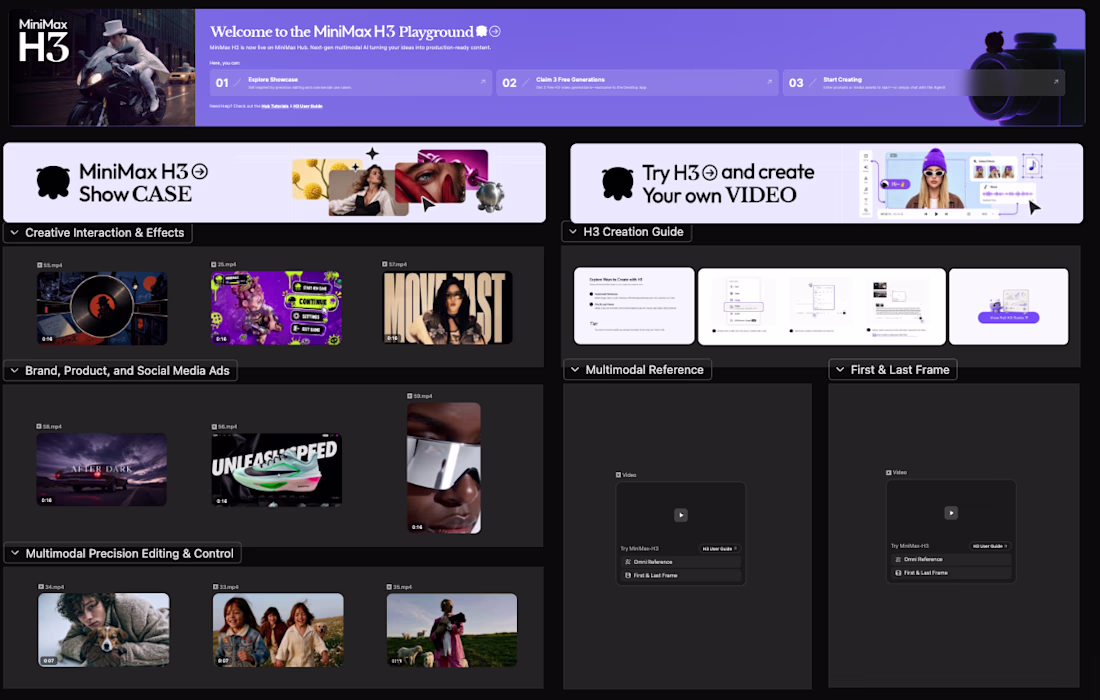Open the 55.mp4 vinyl record video thumbnail
1100x700 pixels.
click(102, 309)
